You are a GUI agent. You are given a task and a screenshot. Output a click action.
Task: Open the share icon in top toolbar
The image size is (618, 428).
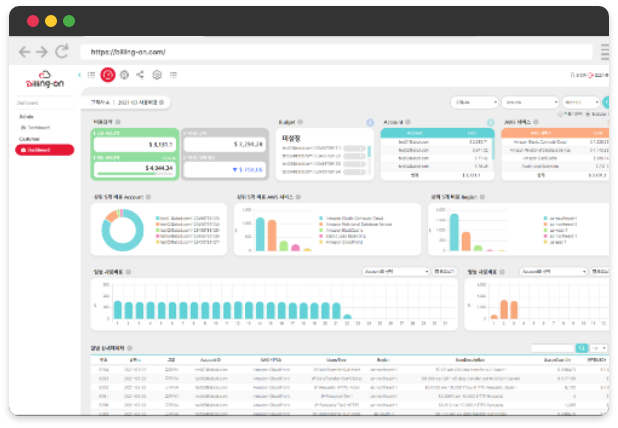[140, 74]
